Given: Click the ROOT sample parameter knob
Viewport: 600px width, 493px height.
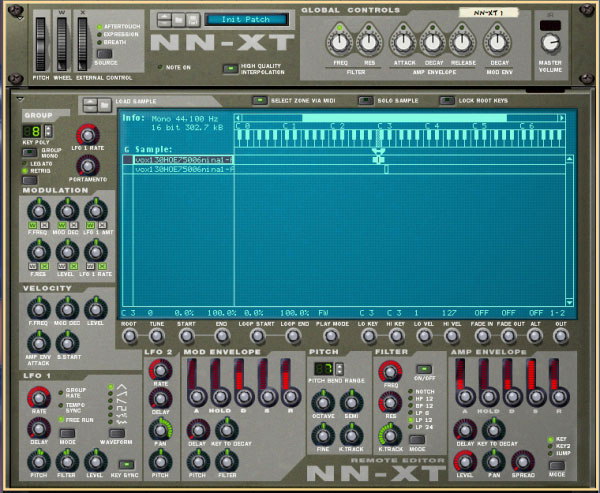Looking at the screenshot, I should (x=129, y=336).
